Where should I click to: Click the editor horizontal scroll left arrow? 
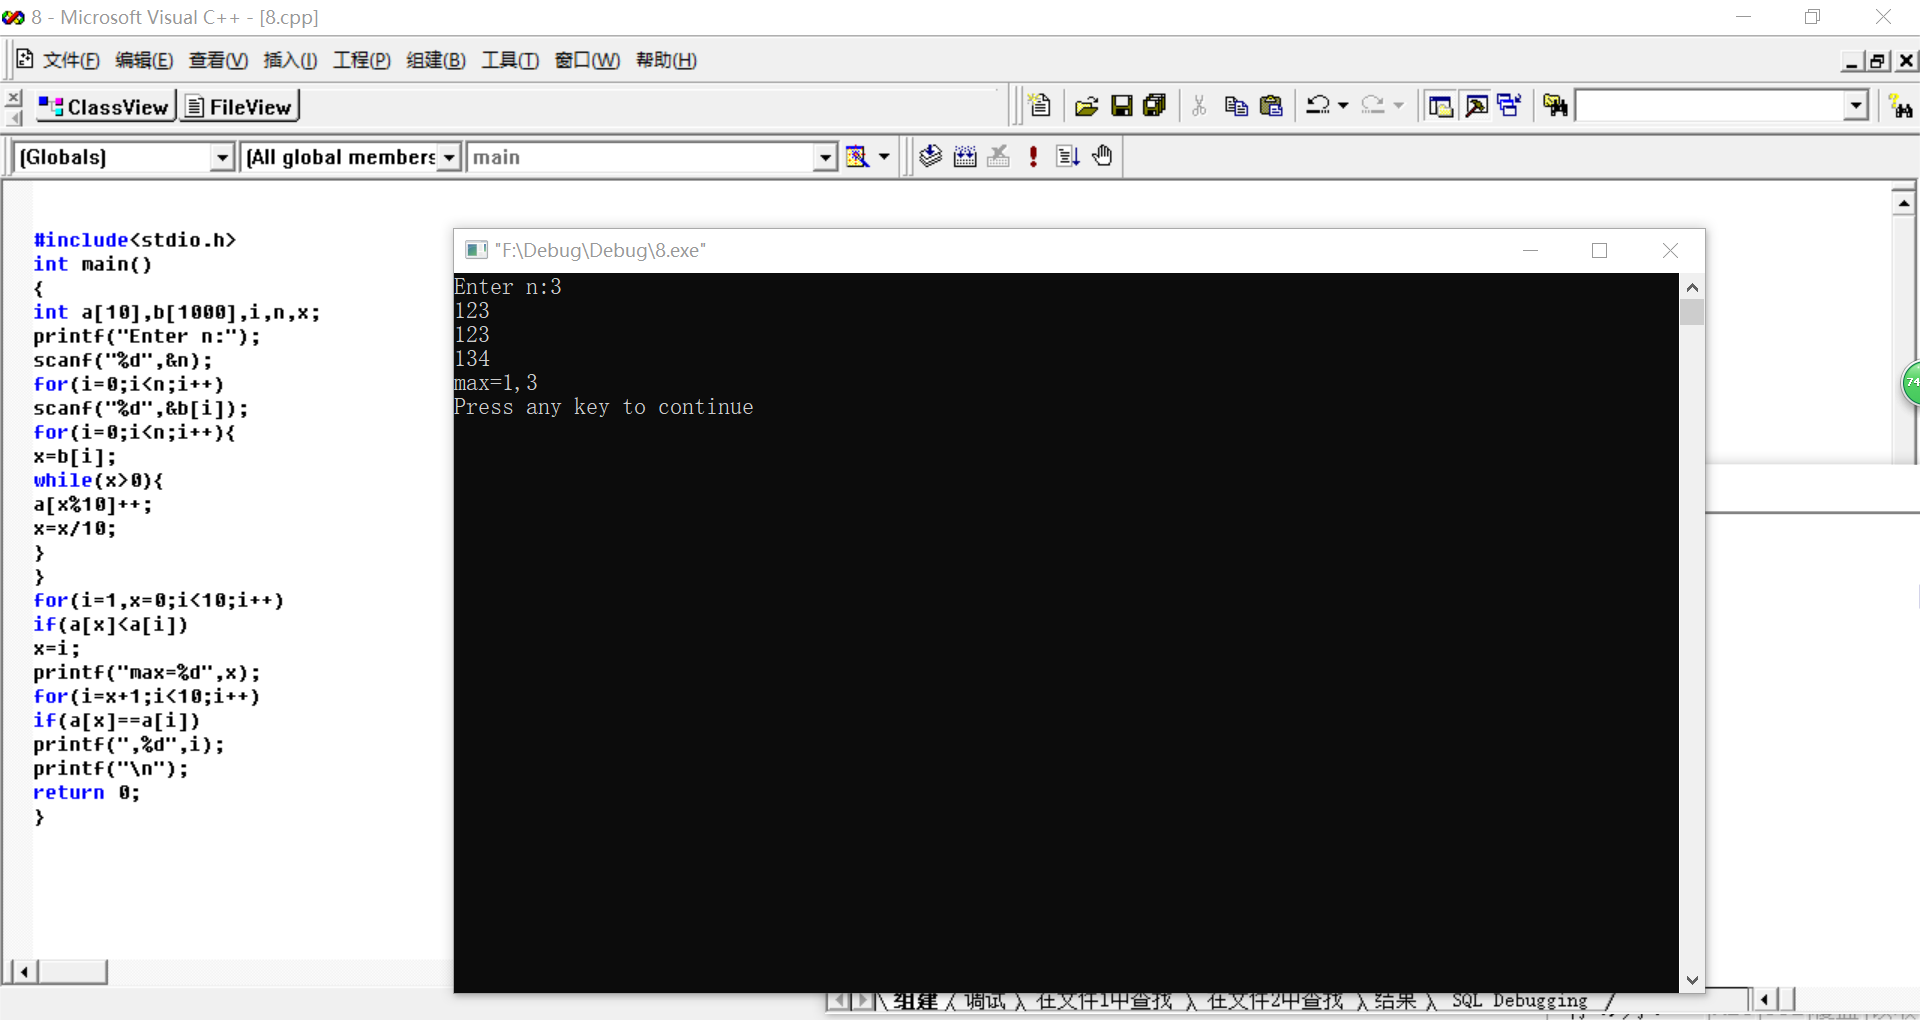click(24, 971)
